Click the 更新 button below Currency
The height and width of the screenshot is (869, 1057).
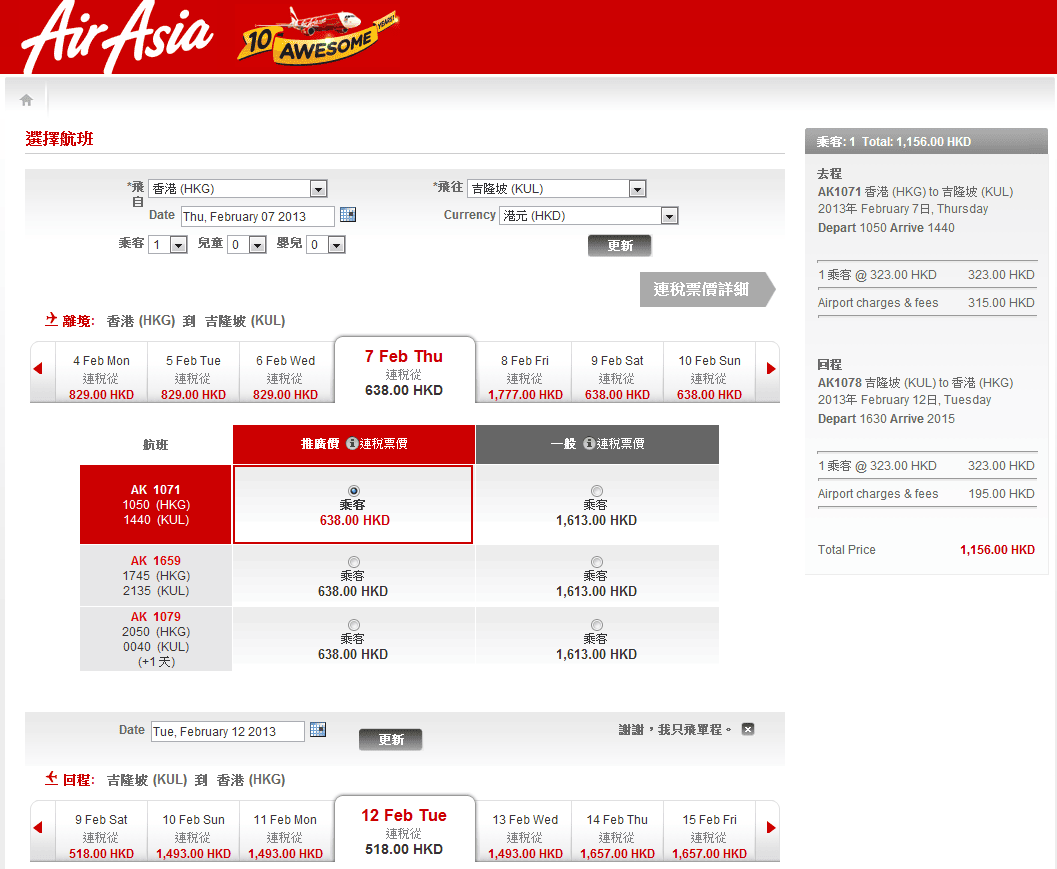[619, 245]
